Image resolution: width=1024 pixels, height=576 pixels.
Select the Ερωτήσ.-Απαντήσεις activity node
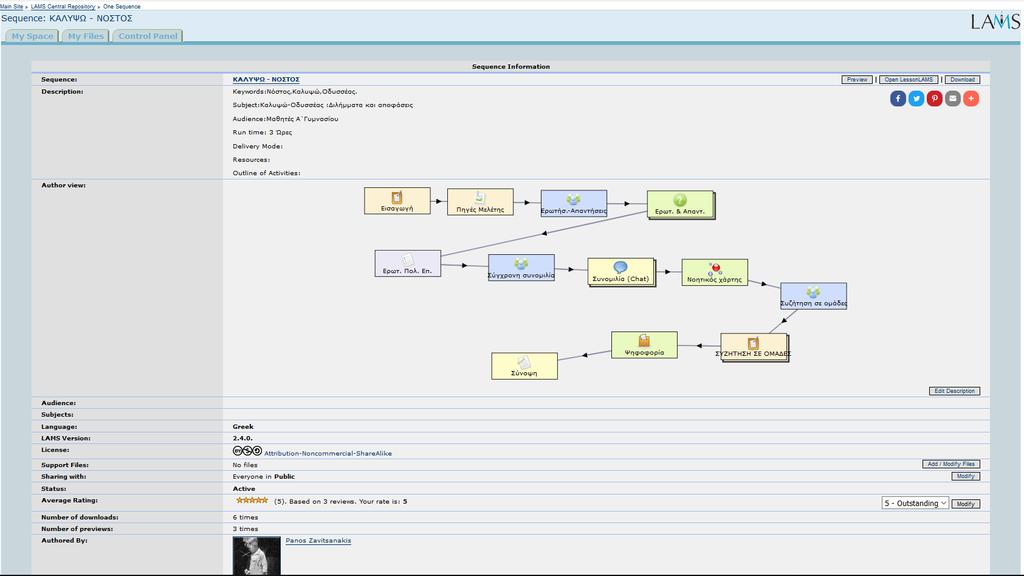[x=573, y=203]
